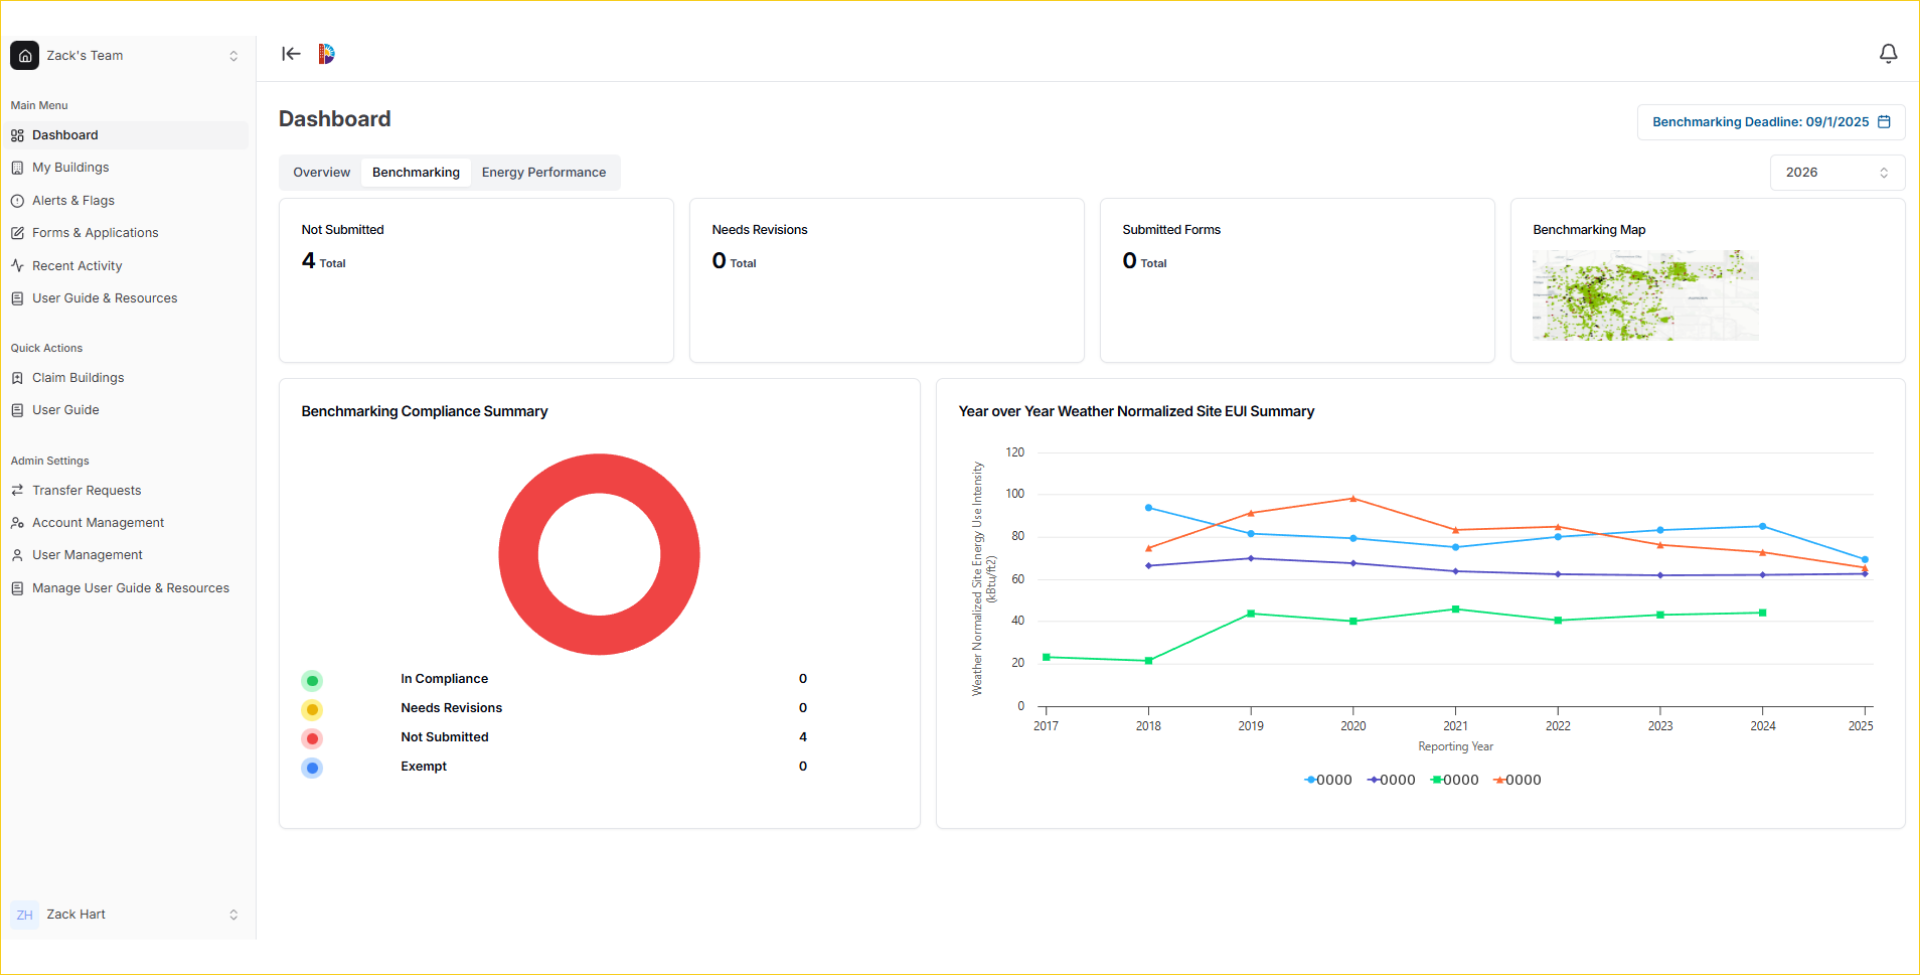Click the blue Exempt legend dot

click(312, 768)
